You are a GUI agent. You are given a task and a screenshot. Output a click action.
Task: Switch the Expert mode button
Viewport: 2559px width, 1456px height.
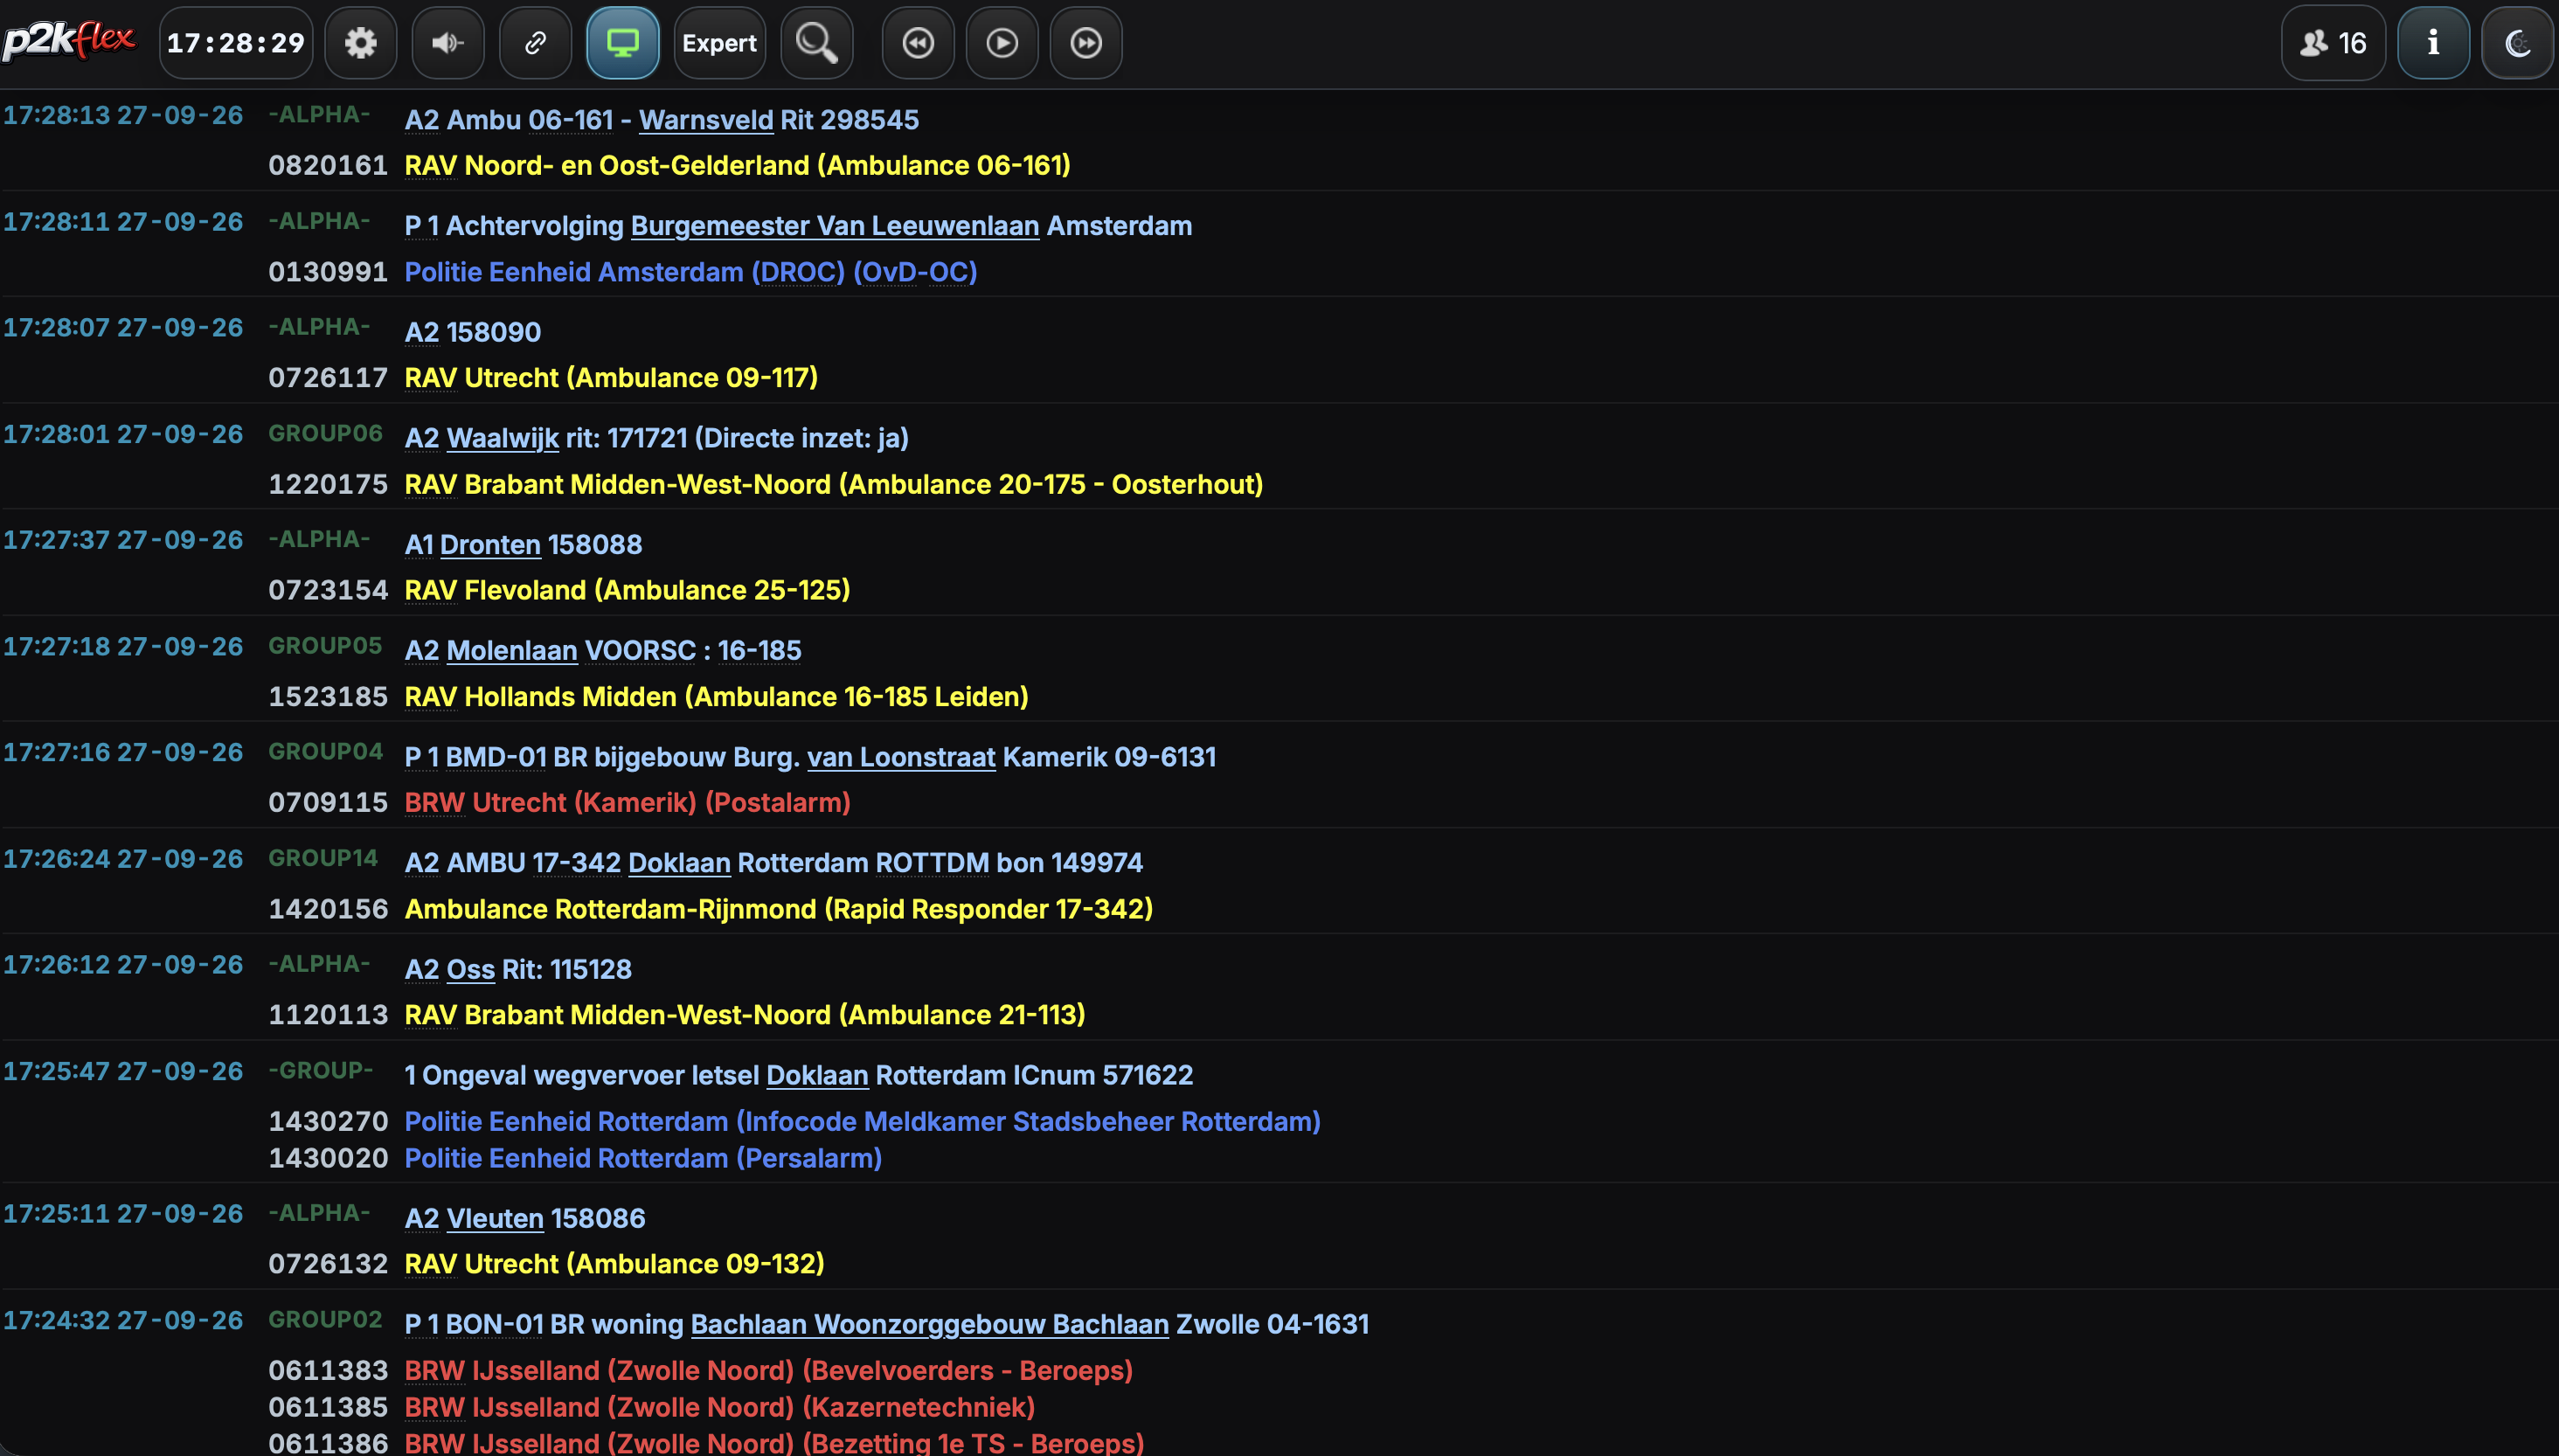pyautogui.click(x=719, y=43)
